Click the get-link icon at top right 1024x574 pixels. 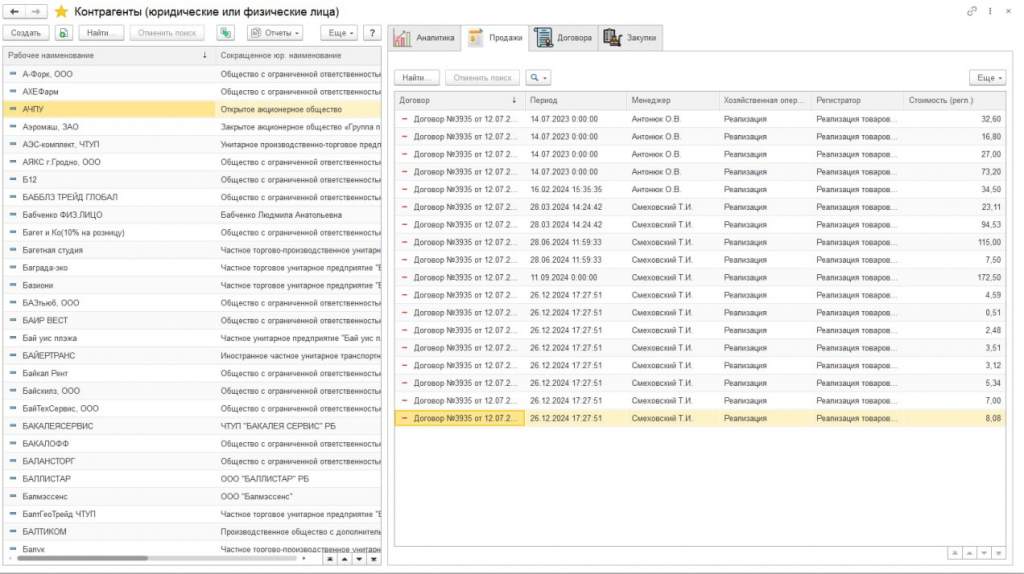972,11
